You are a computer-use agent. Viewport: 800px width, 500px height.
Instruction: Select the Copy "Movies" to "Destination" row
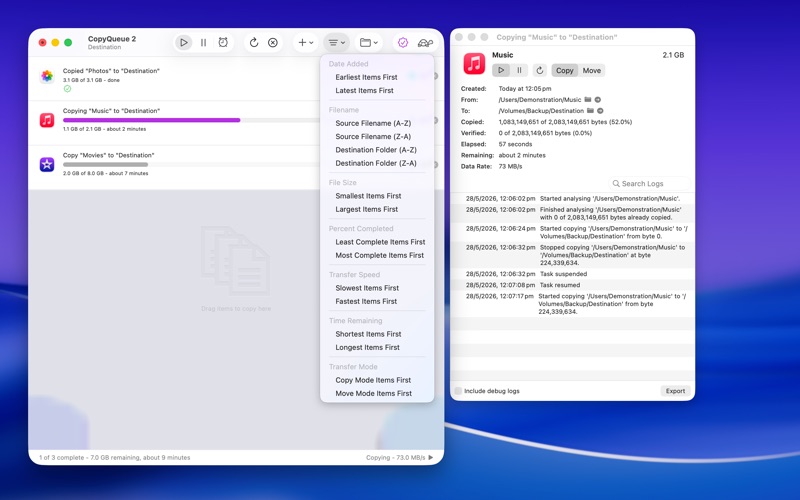[x=236, y=167]
